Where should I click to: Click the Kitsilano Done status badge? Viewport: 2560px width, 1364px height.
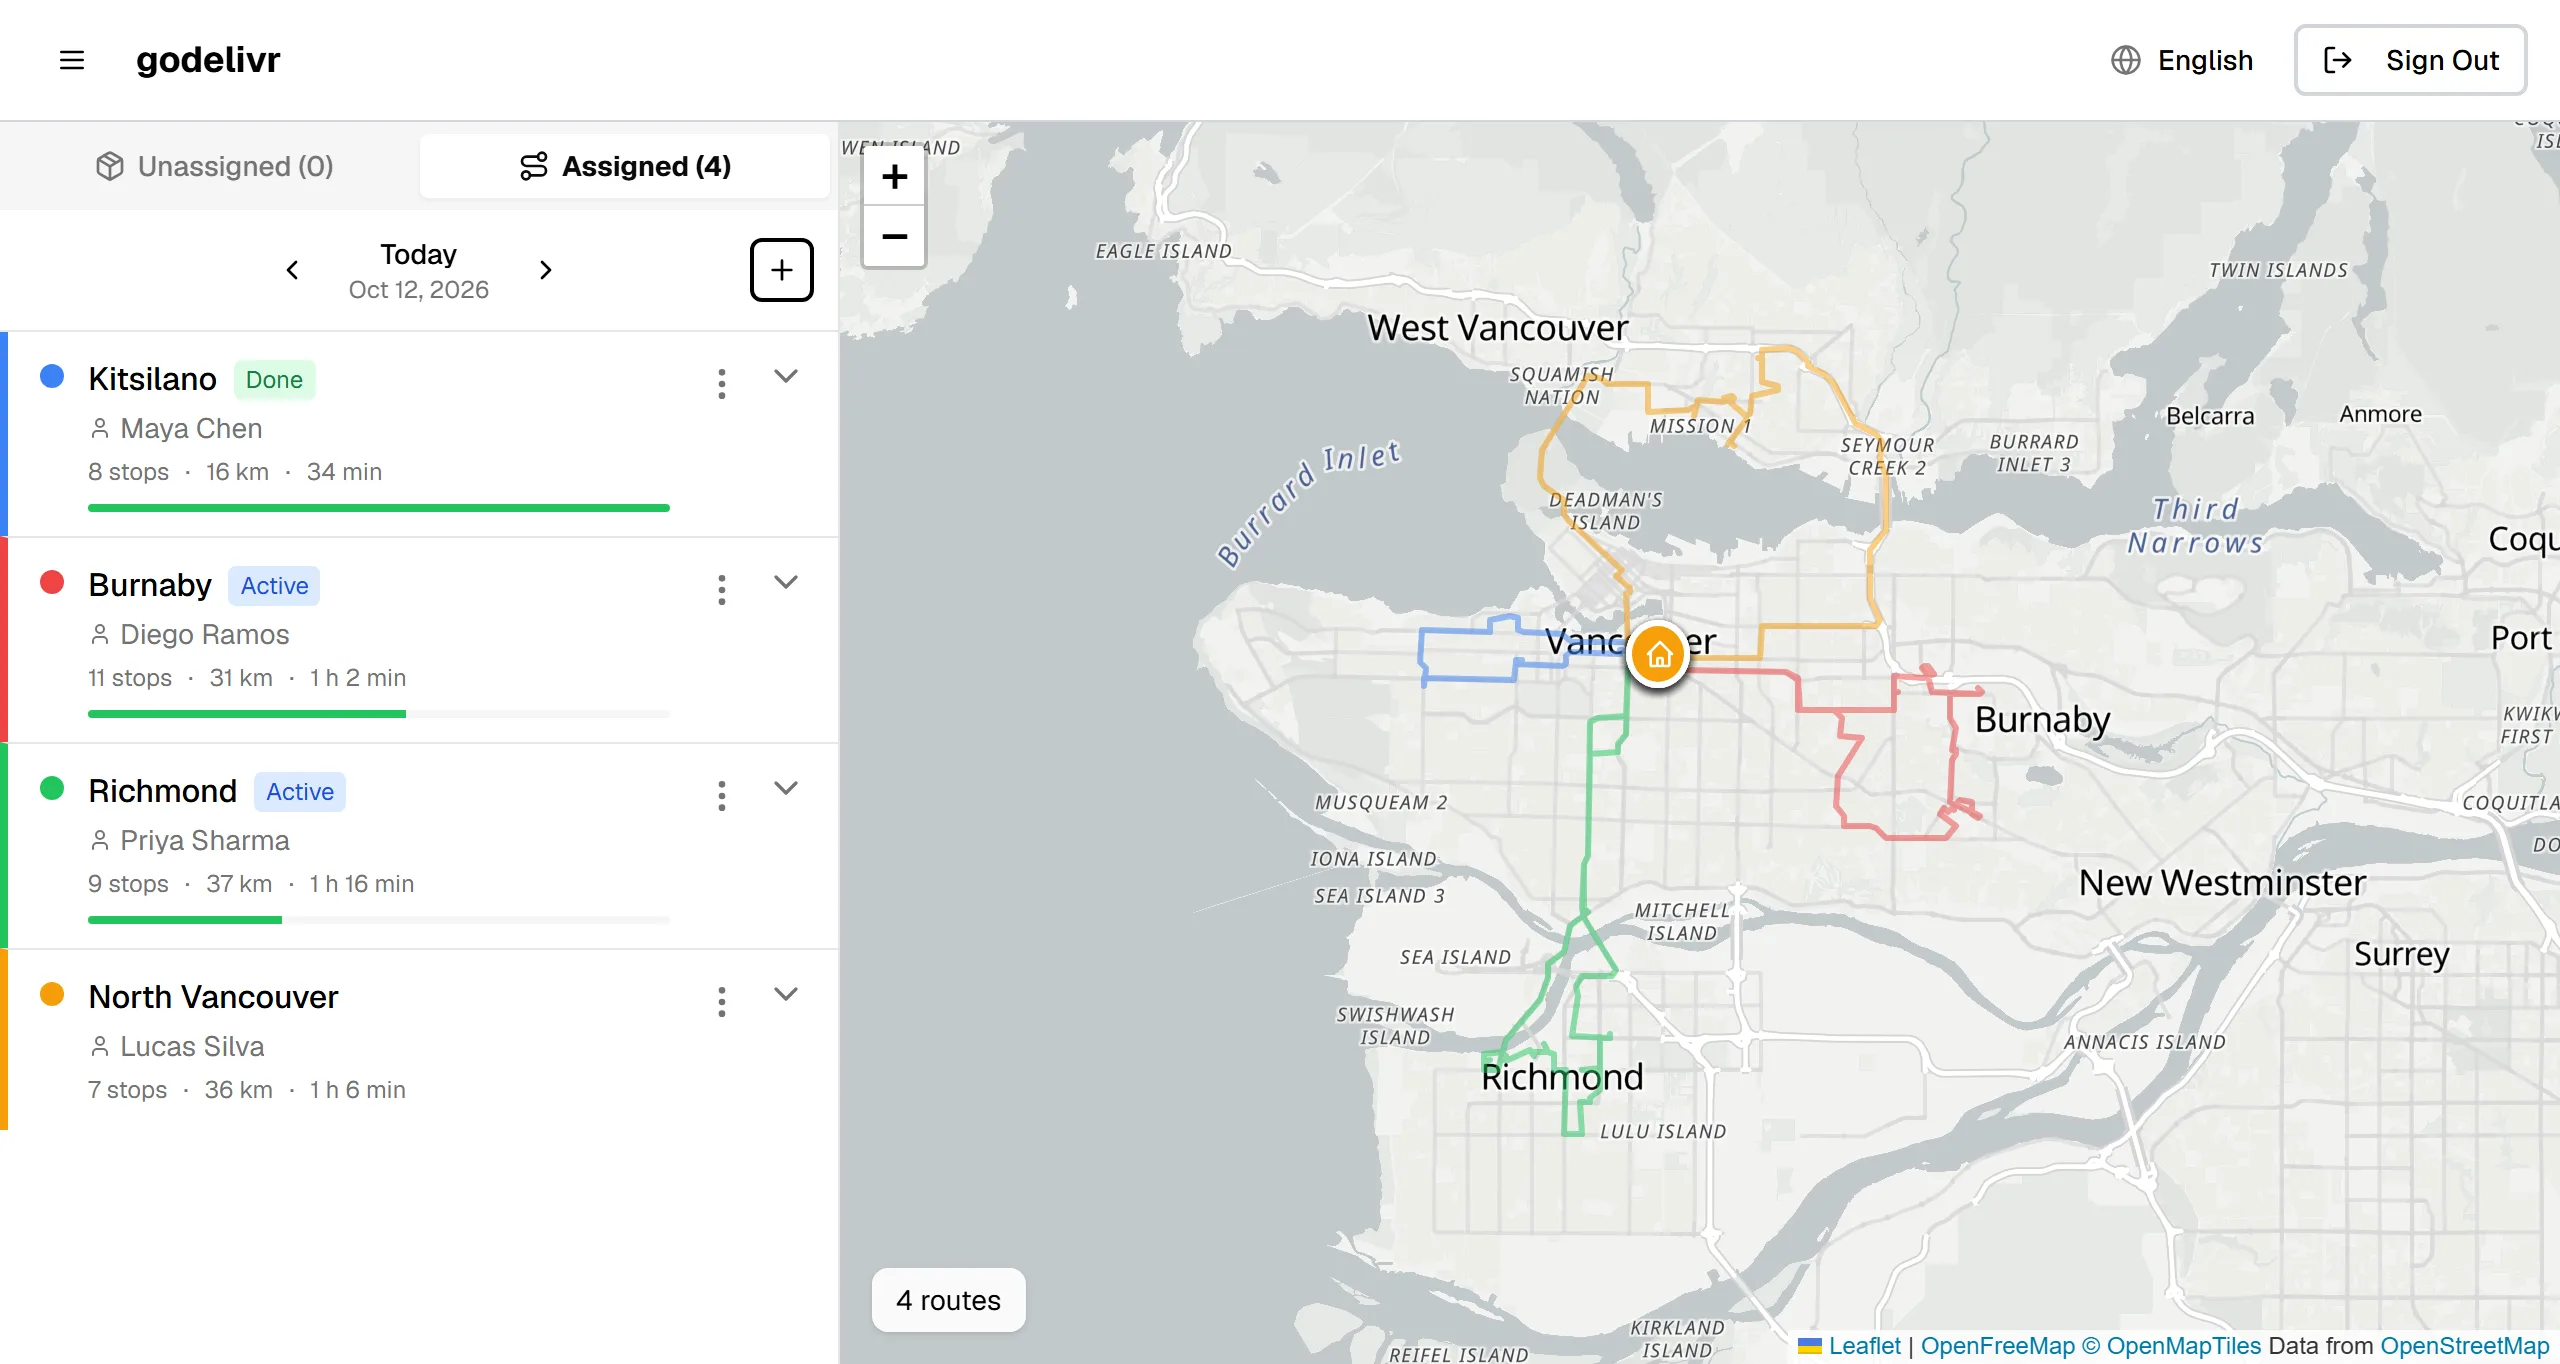point(274,380)
